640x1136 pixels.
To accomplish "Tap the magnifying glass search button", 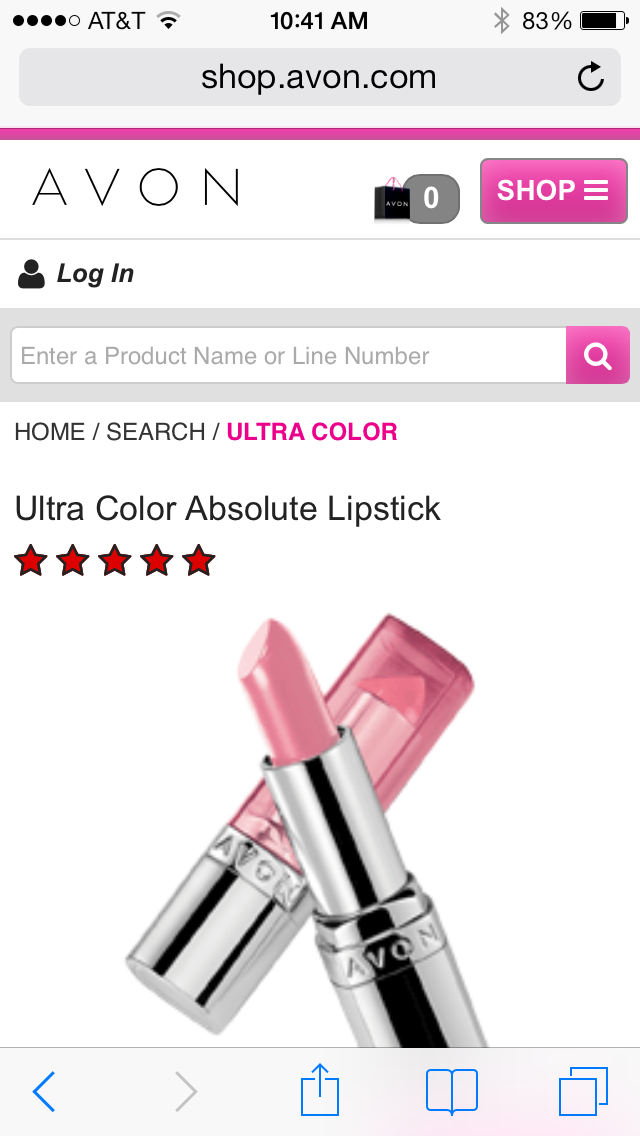I will [597, 355].
